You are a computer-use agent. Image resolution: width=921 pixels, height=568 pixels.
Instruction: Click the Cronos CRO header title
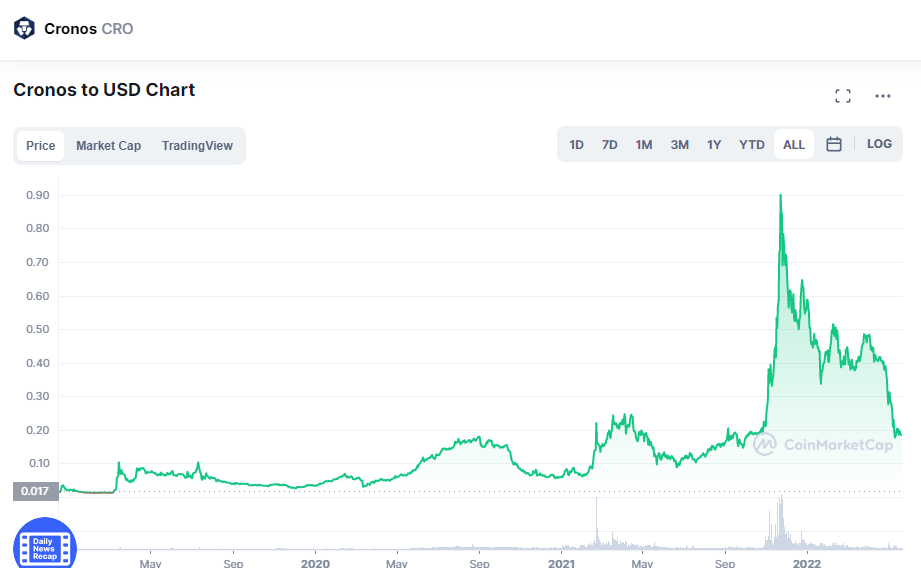(89, 29)
